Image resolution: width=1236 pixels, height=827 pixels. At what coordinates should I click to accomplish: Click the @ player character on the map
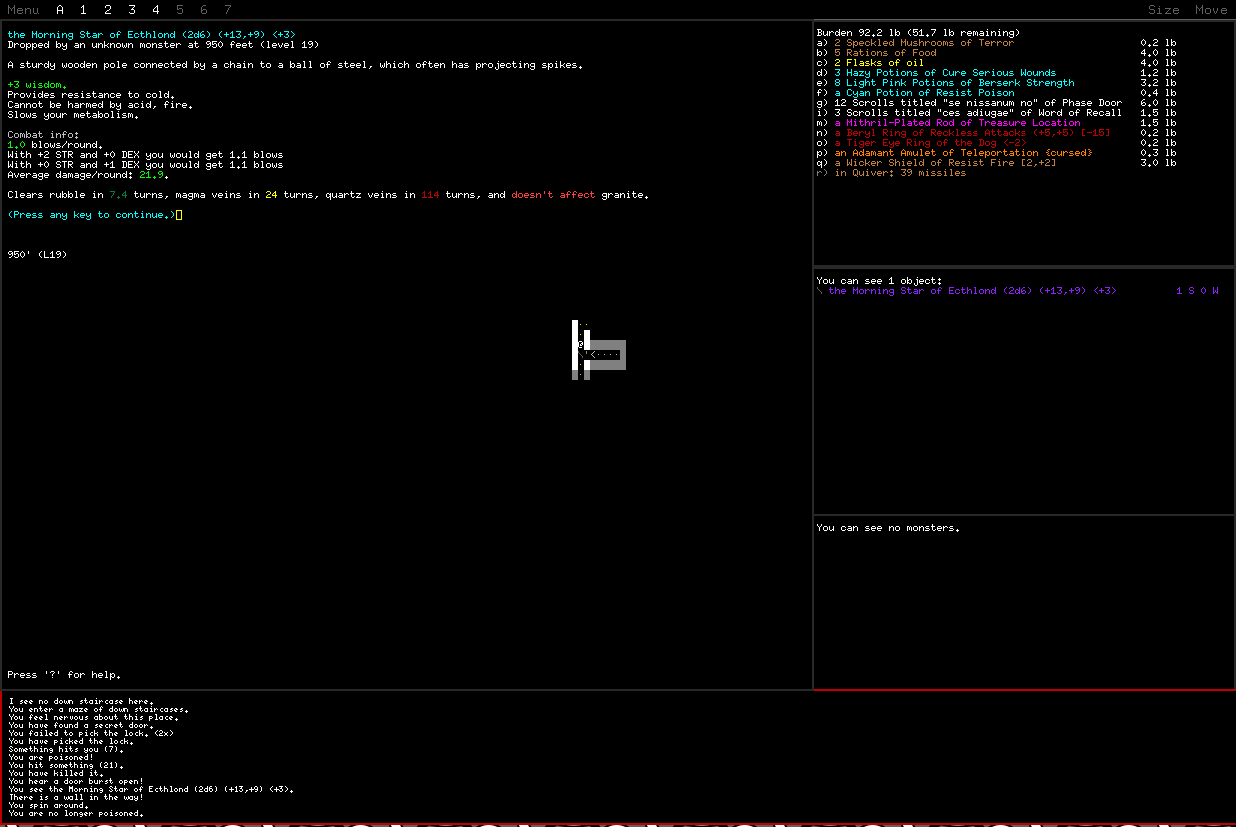[x=581, y=344]
